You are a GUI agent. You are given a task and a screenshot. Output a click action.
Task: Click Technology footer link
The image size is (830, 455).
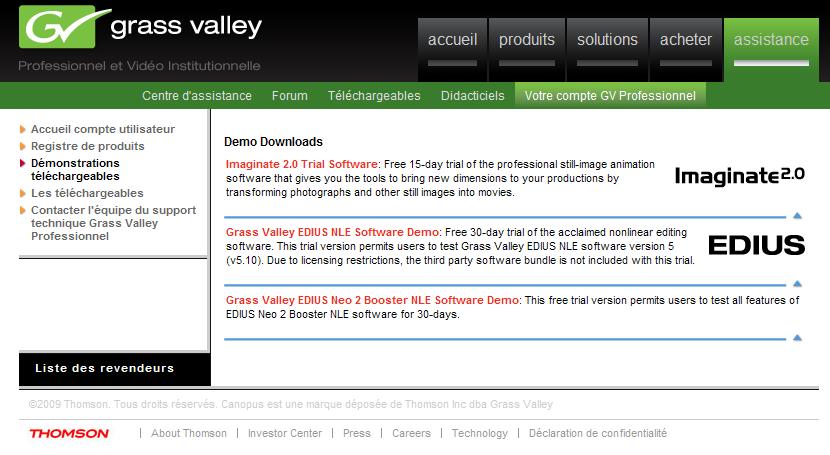[x=480, y=433]
